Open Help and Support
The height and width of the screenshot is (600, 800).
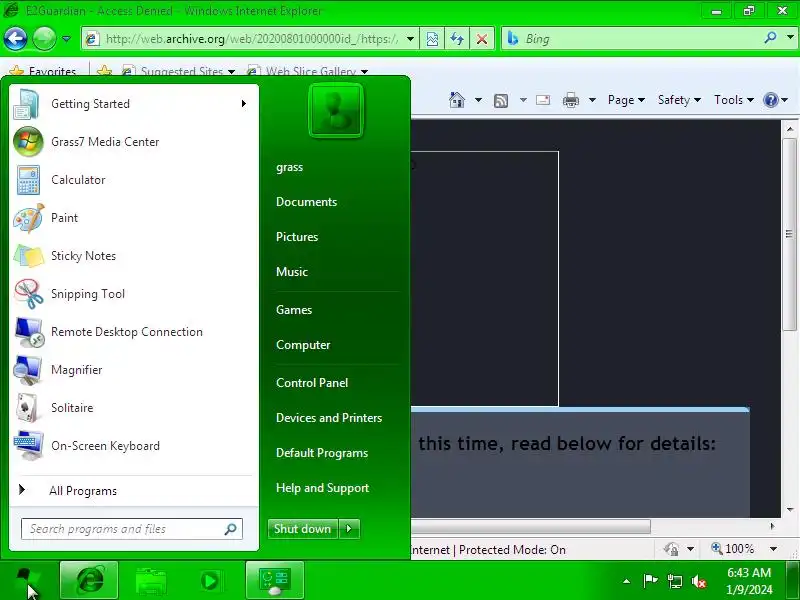coord(322,488)
